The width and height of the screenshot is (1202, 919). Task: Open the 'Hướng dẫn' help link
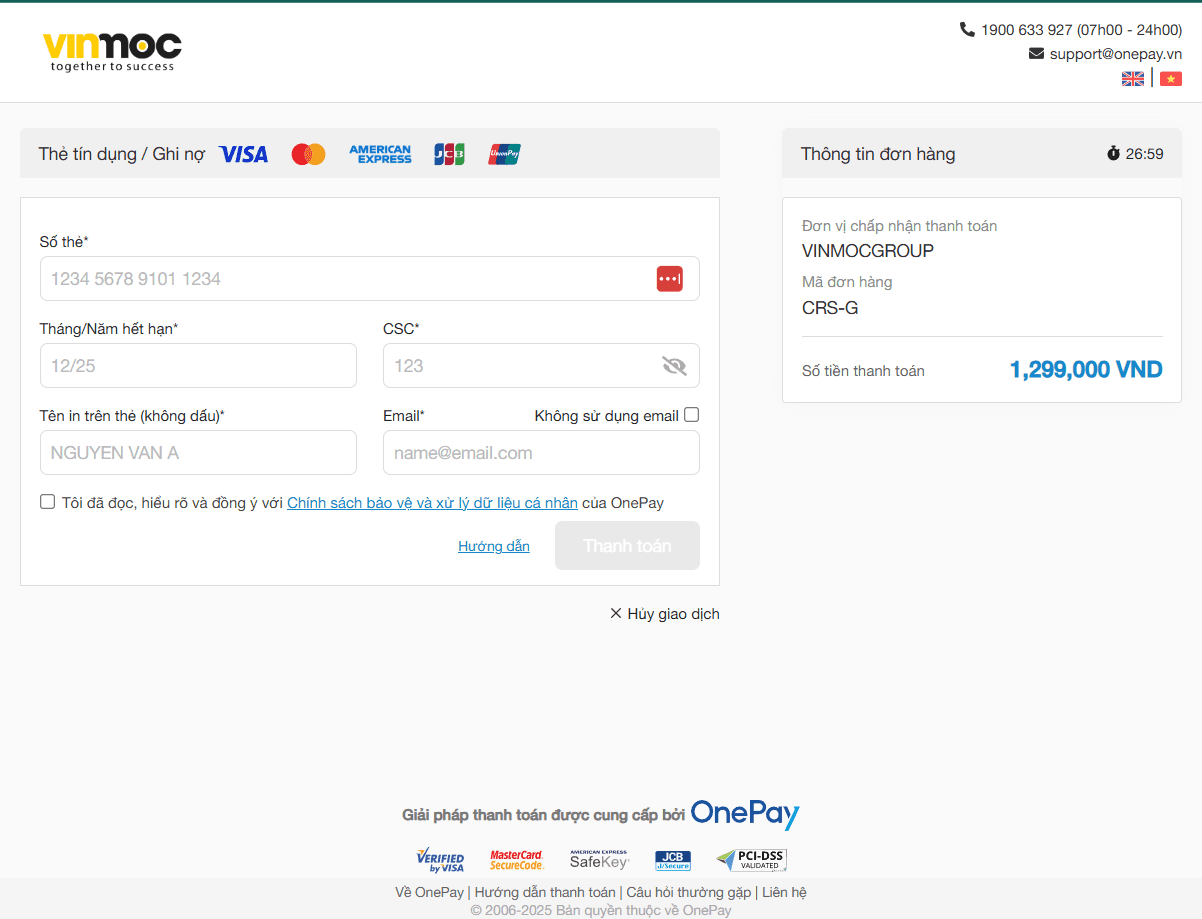[x=494, y=546]
